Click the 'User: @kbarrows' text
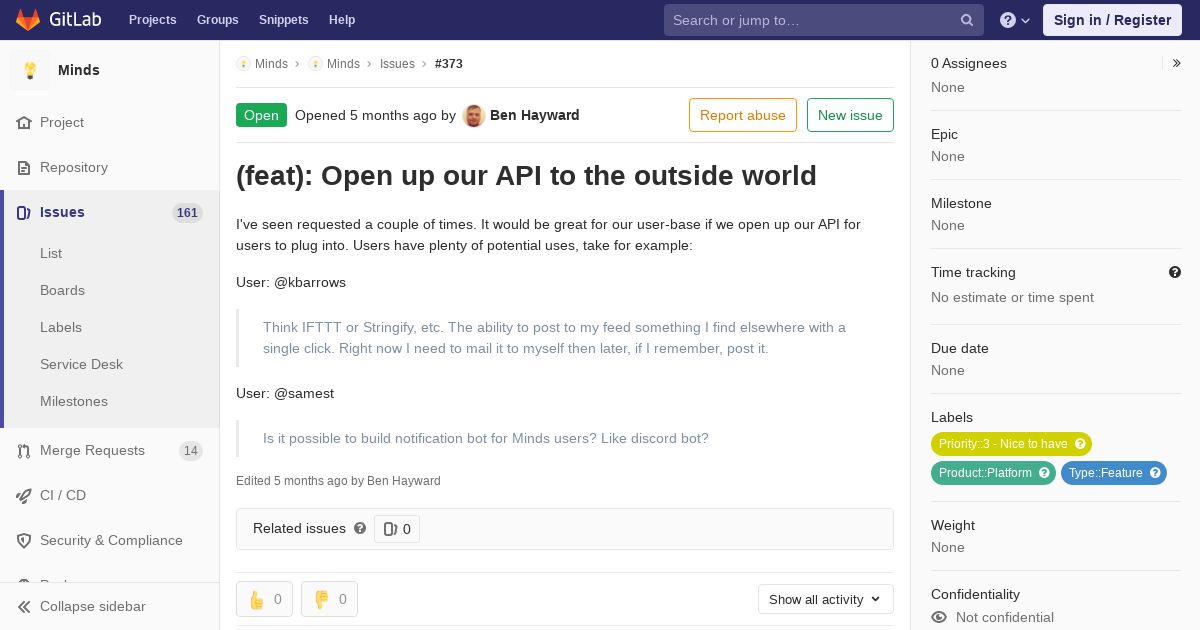Viewport: 1200px width, 630px height. click(291, 282)
